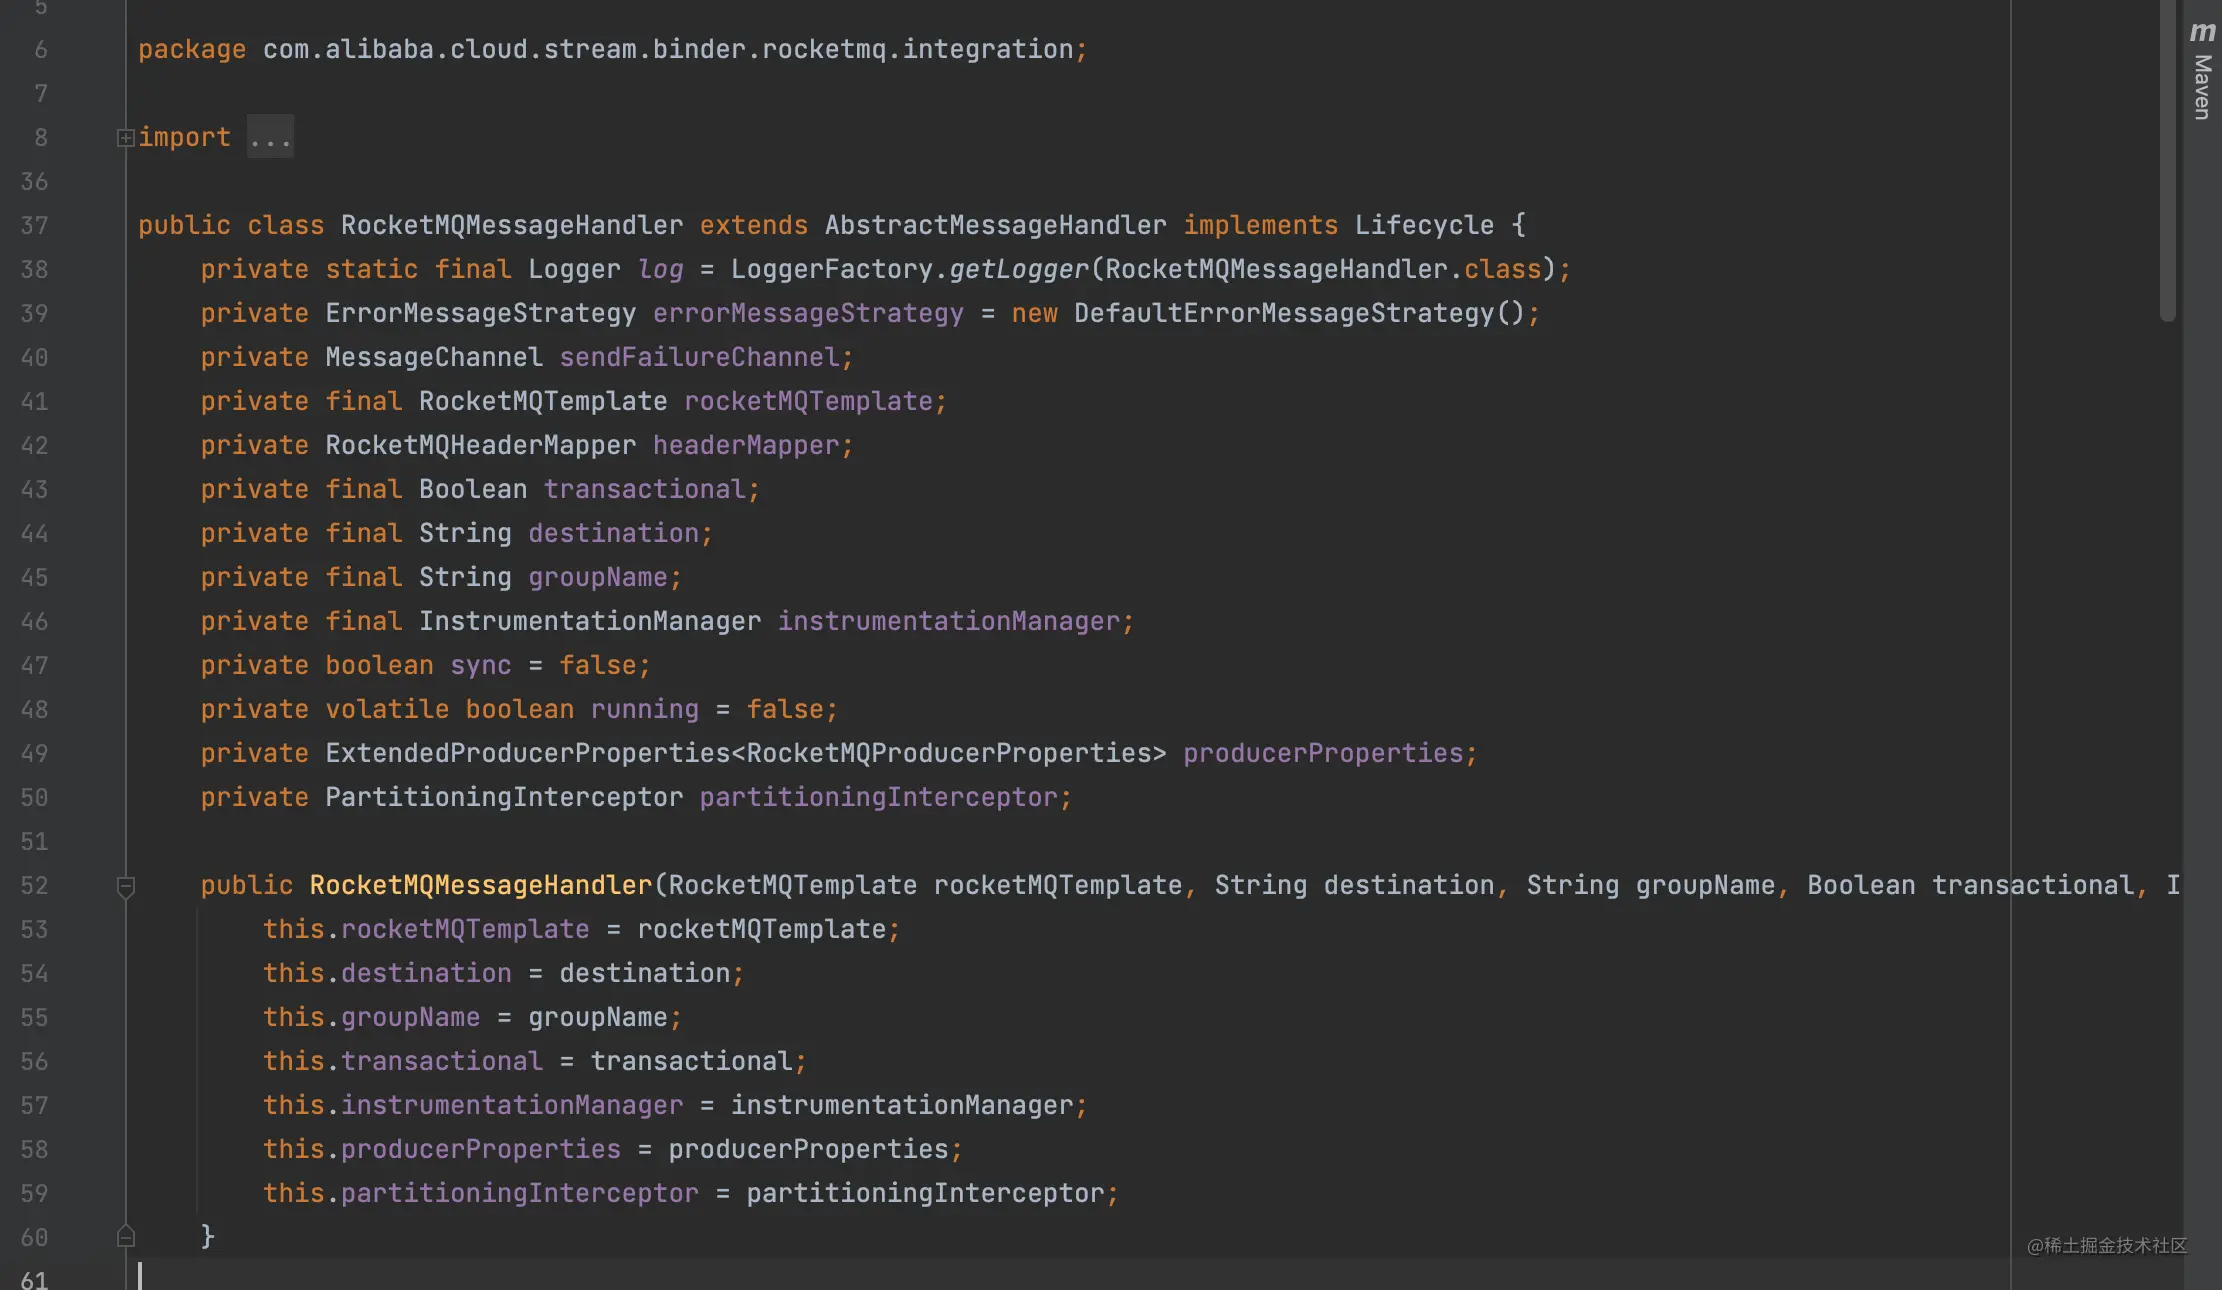Open the Maven tool window icon

[2202, 32]
